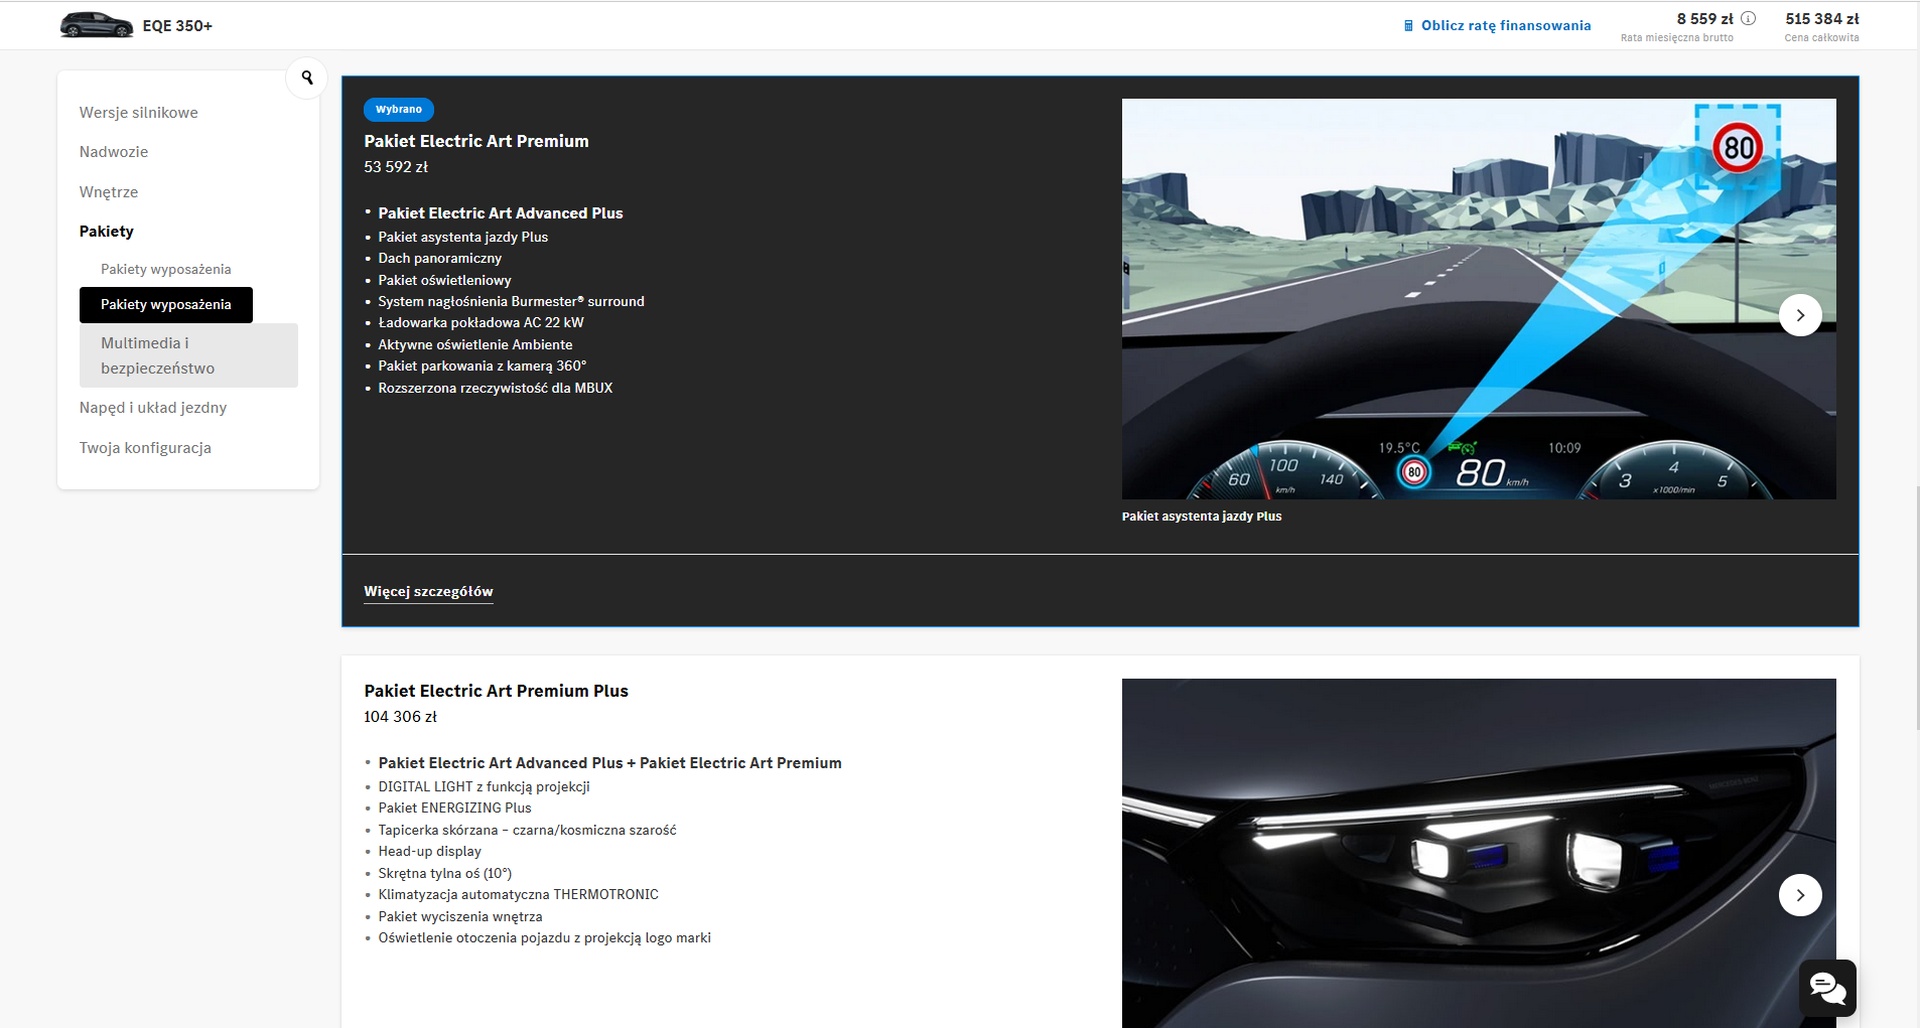1920x1028 pixels.
Task: Click the search magnifier icon in sidebar
Action: (307, 77)
